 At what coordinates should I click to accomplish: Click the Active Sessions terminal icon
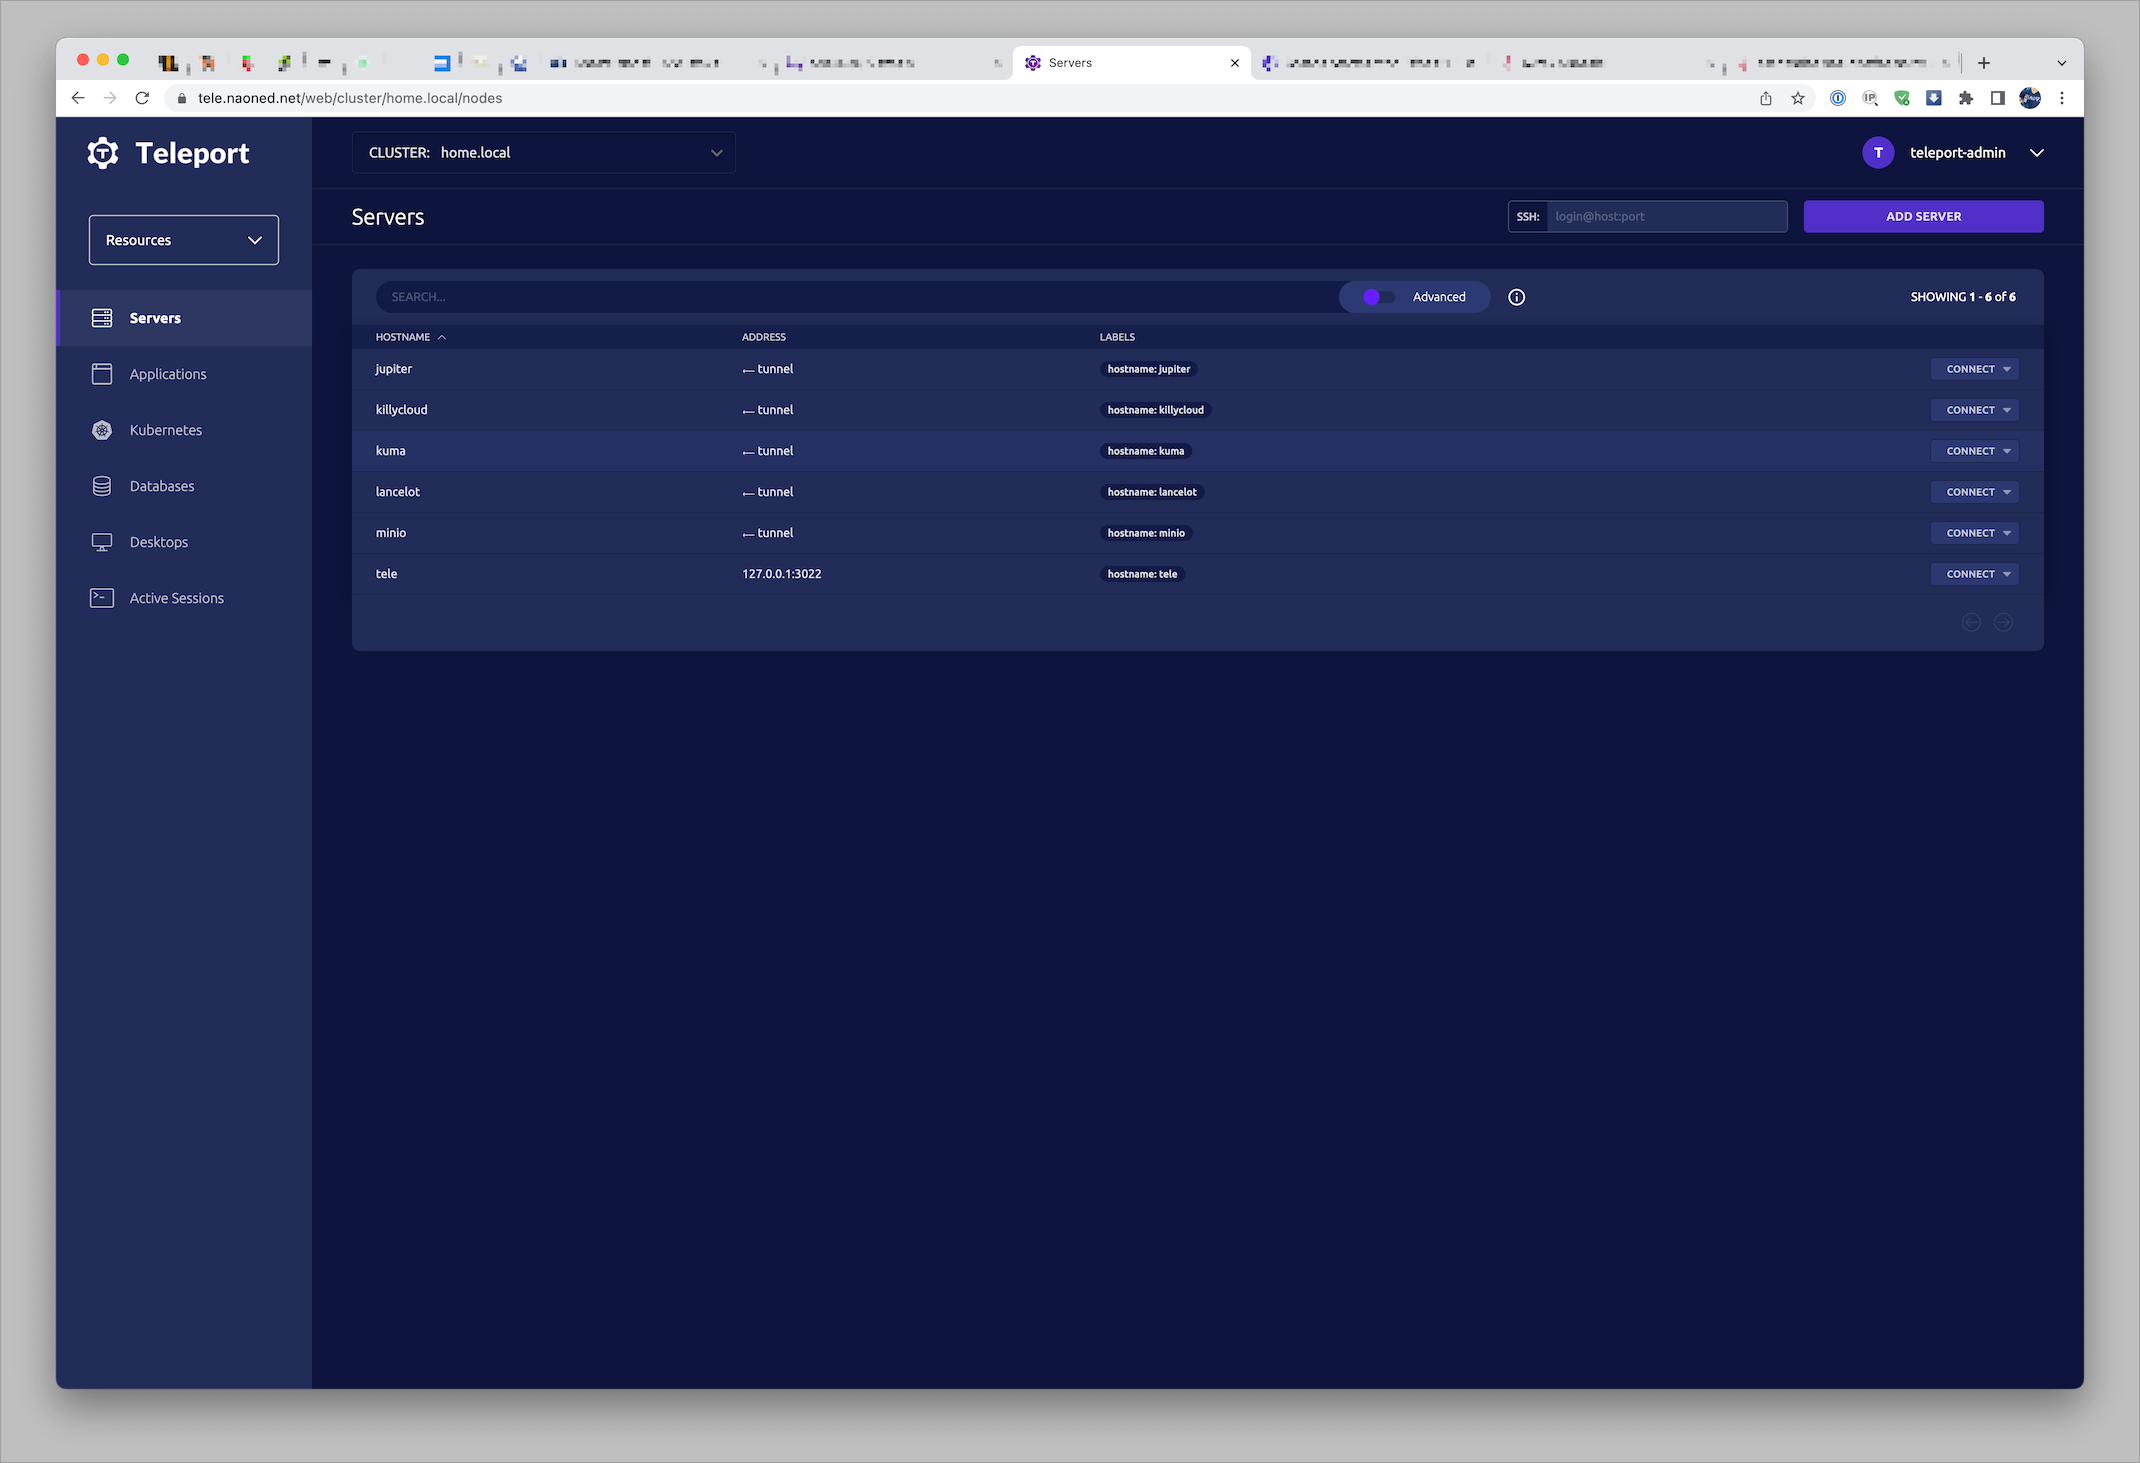tap(102, 598)
